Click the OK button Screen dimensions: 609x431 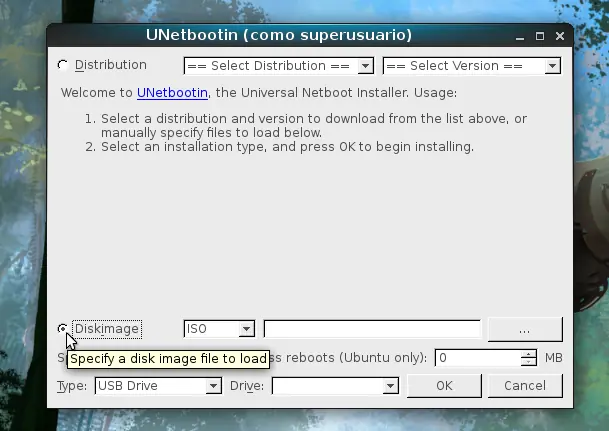coord(444,386)
